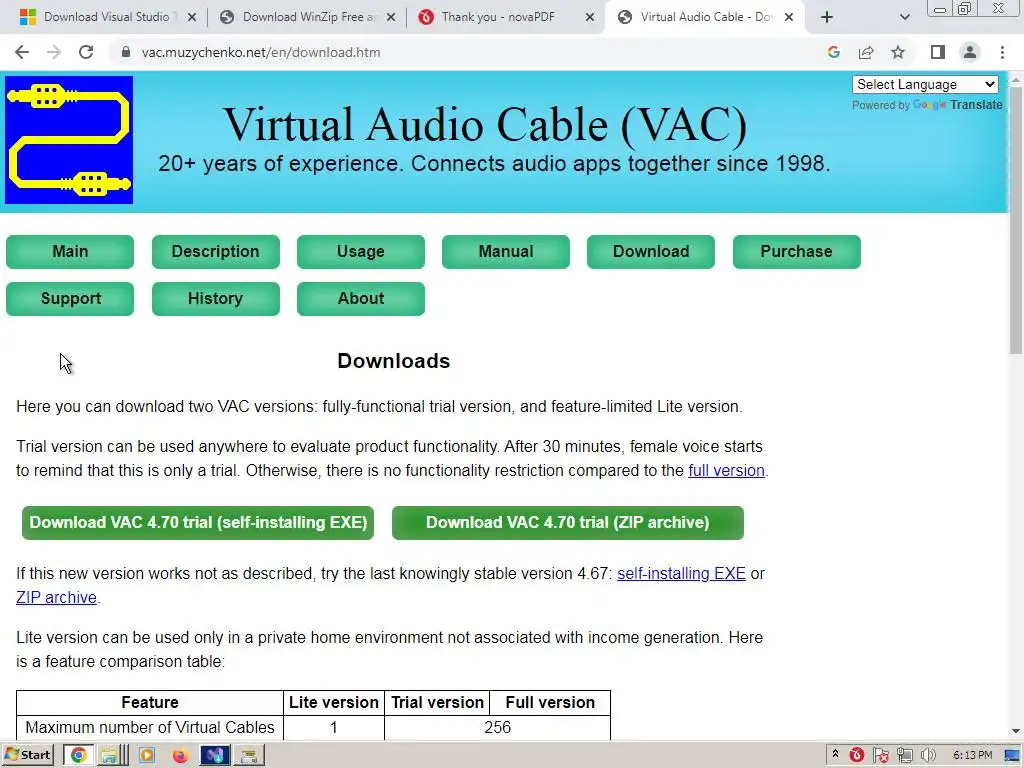Image resolution: width=1024 pixels, height=768 pixels.
Task: Open the Support navigation page
Action: click(x=70, y=298)
